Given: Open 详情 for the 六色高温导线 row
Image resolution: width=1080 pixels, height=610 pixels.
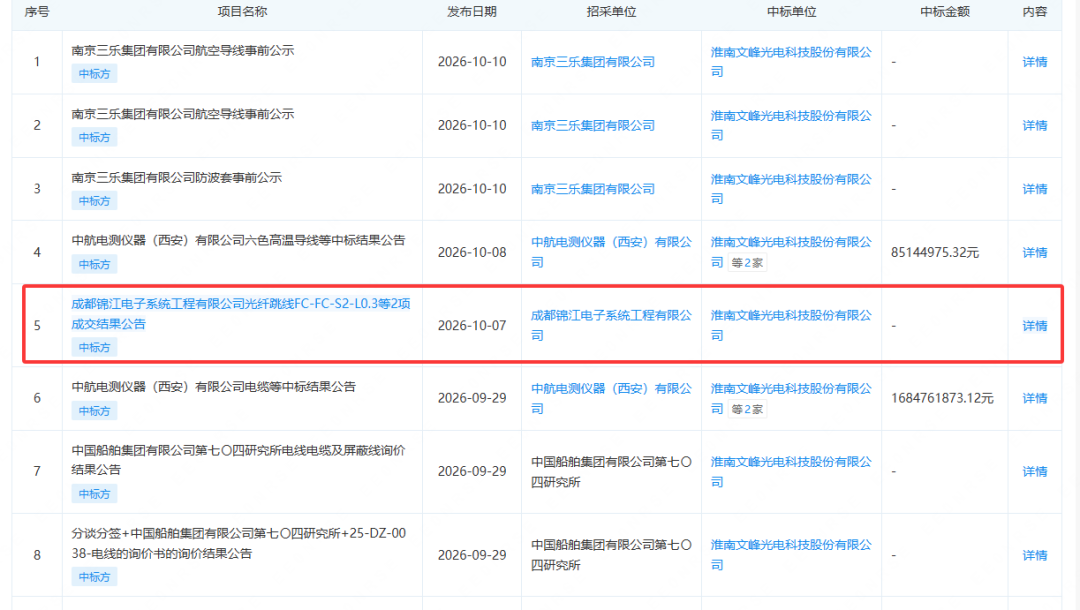Looking at the screenshot, I should [x=1035, y=253].
